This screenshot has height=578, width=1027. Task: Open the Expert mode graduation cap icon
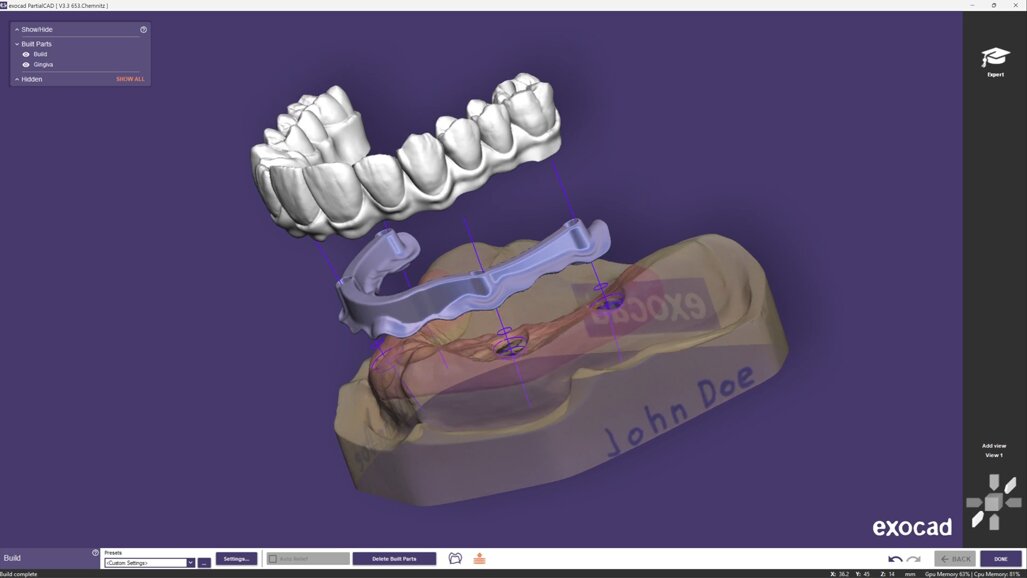point(994,55)
